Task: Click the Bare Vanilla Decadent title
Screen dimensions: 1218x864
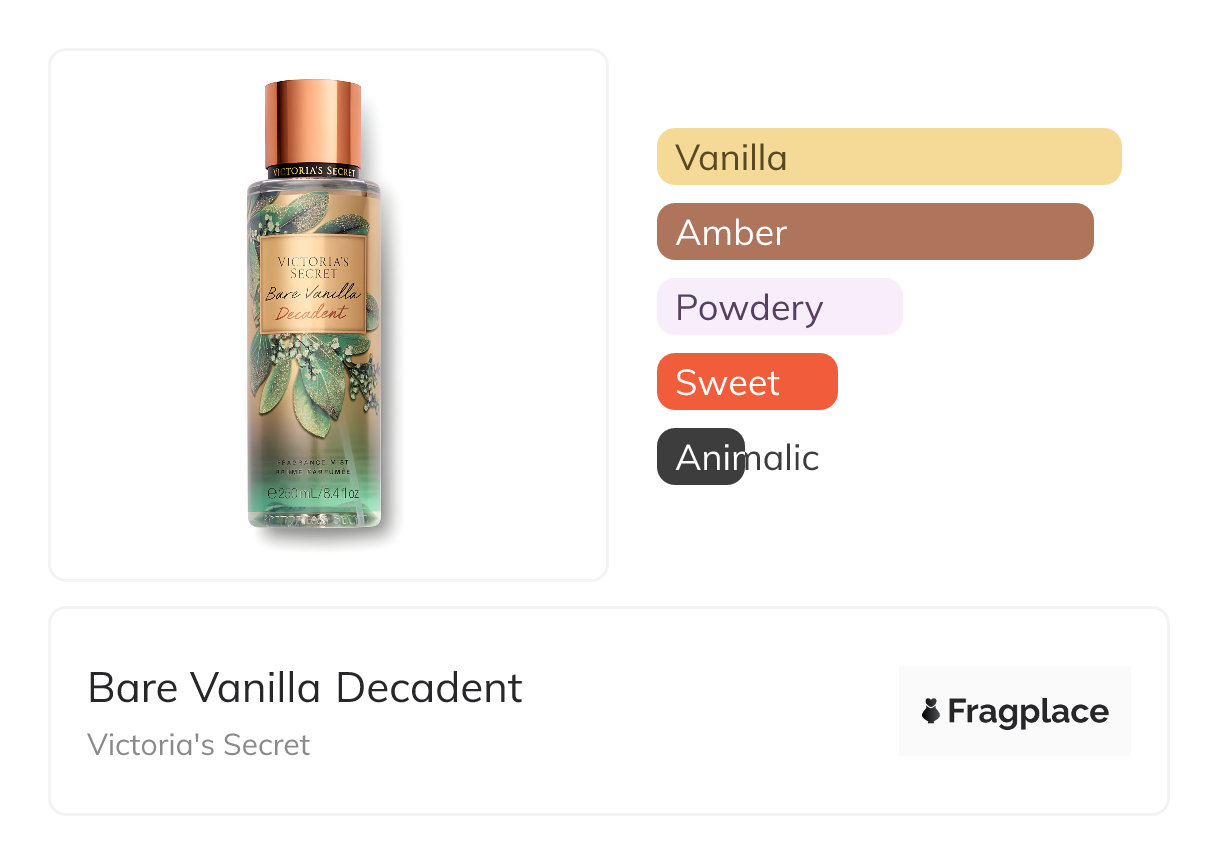Action: tap(305, 688)
